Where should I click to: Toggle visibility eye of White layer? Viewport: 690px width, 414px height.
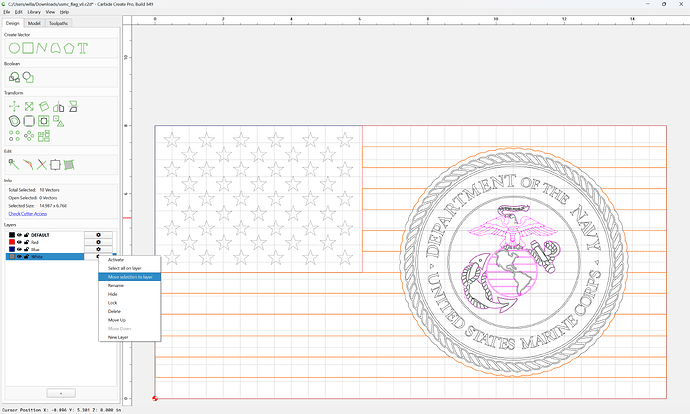pos(19,256)
